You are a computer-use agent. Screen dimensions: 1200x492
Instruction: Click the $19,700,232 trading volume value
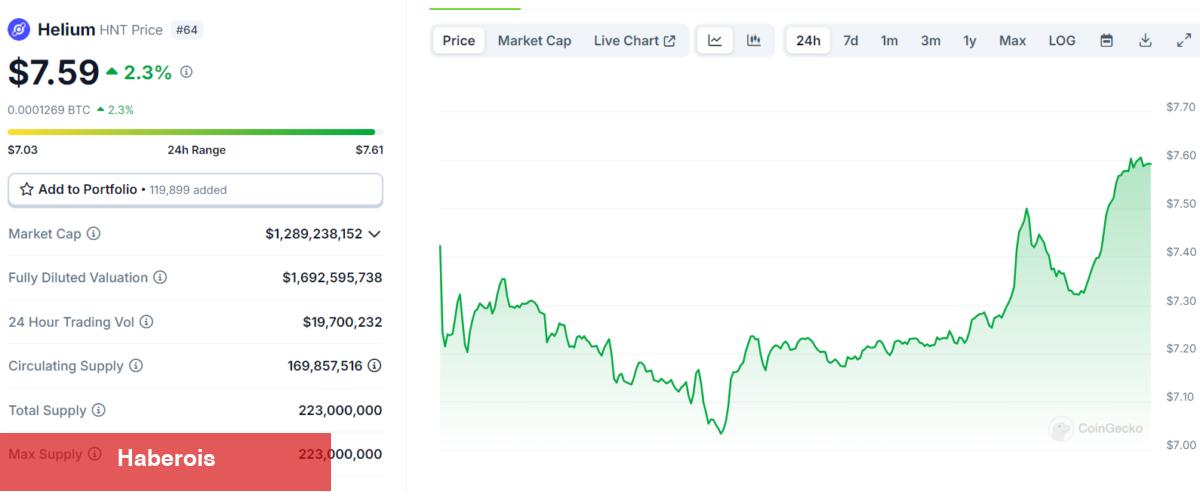(342, 322)
